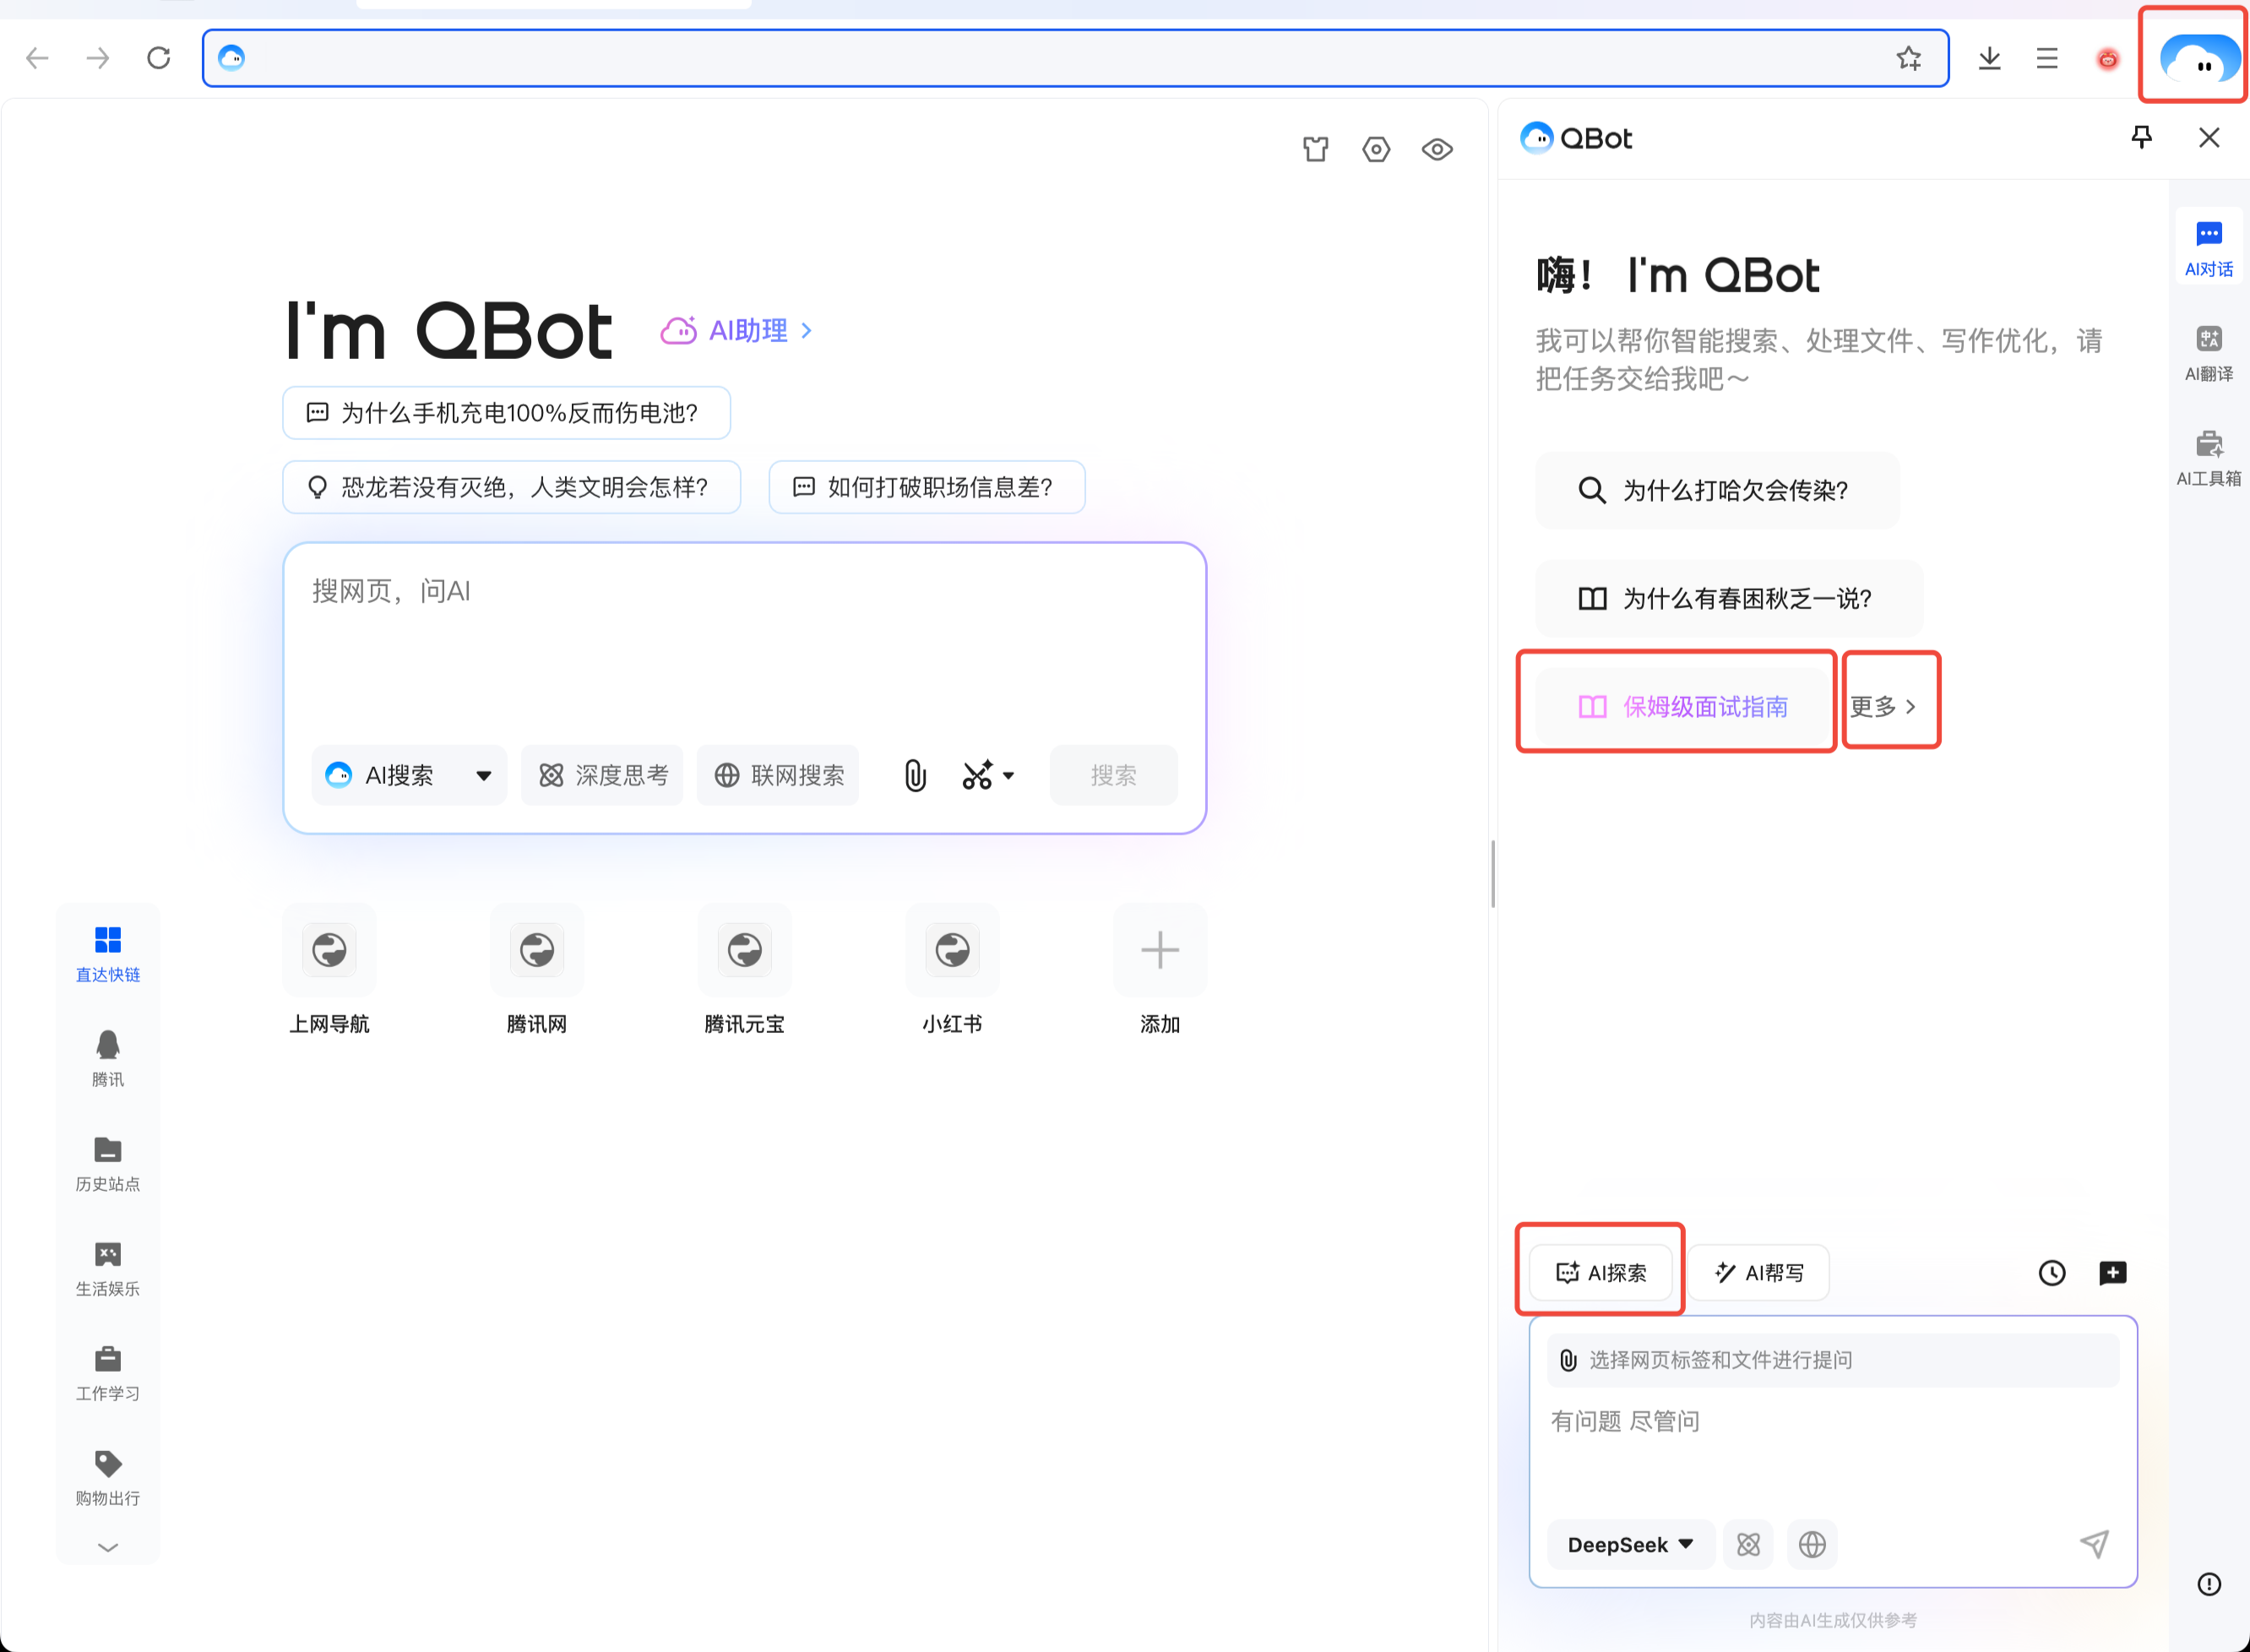This screenshot has width=2250, height=1652.
Task: Open the scissors screenshot tool dropdown
Action: click(x=988, y=775)
